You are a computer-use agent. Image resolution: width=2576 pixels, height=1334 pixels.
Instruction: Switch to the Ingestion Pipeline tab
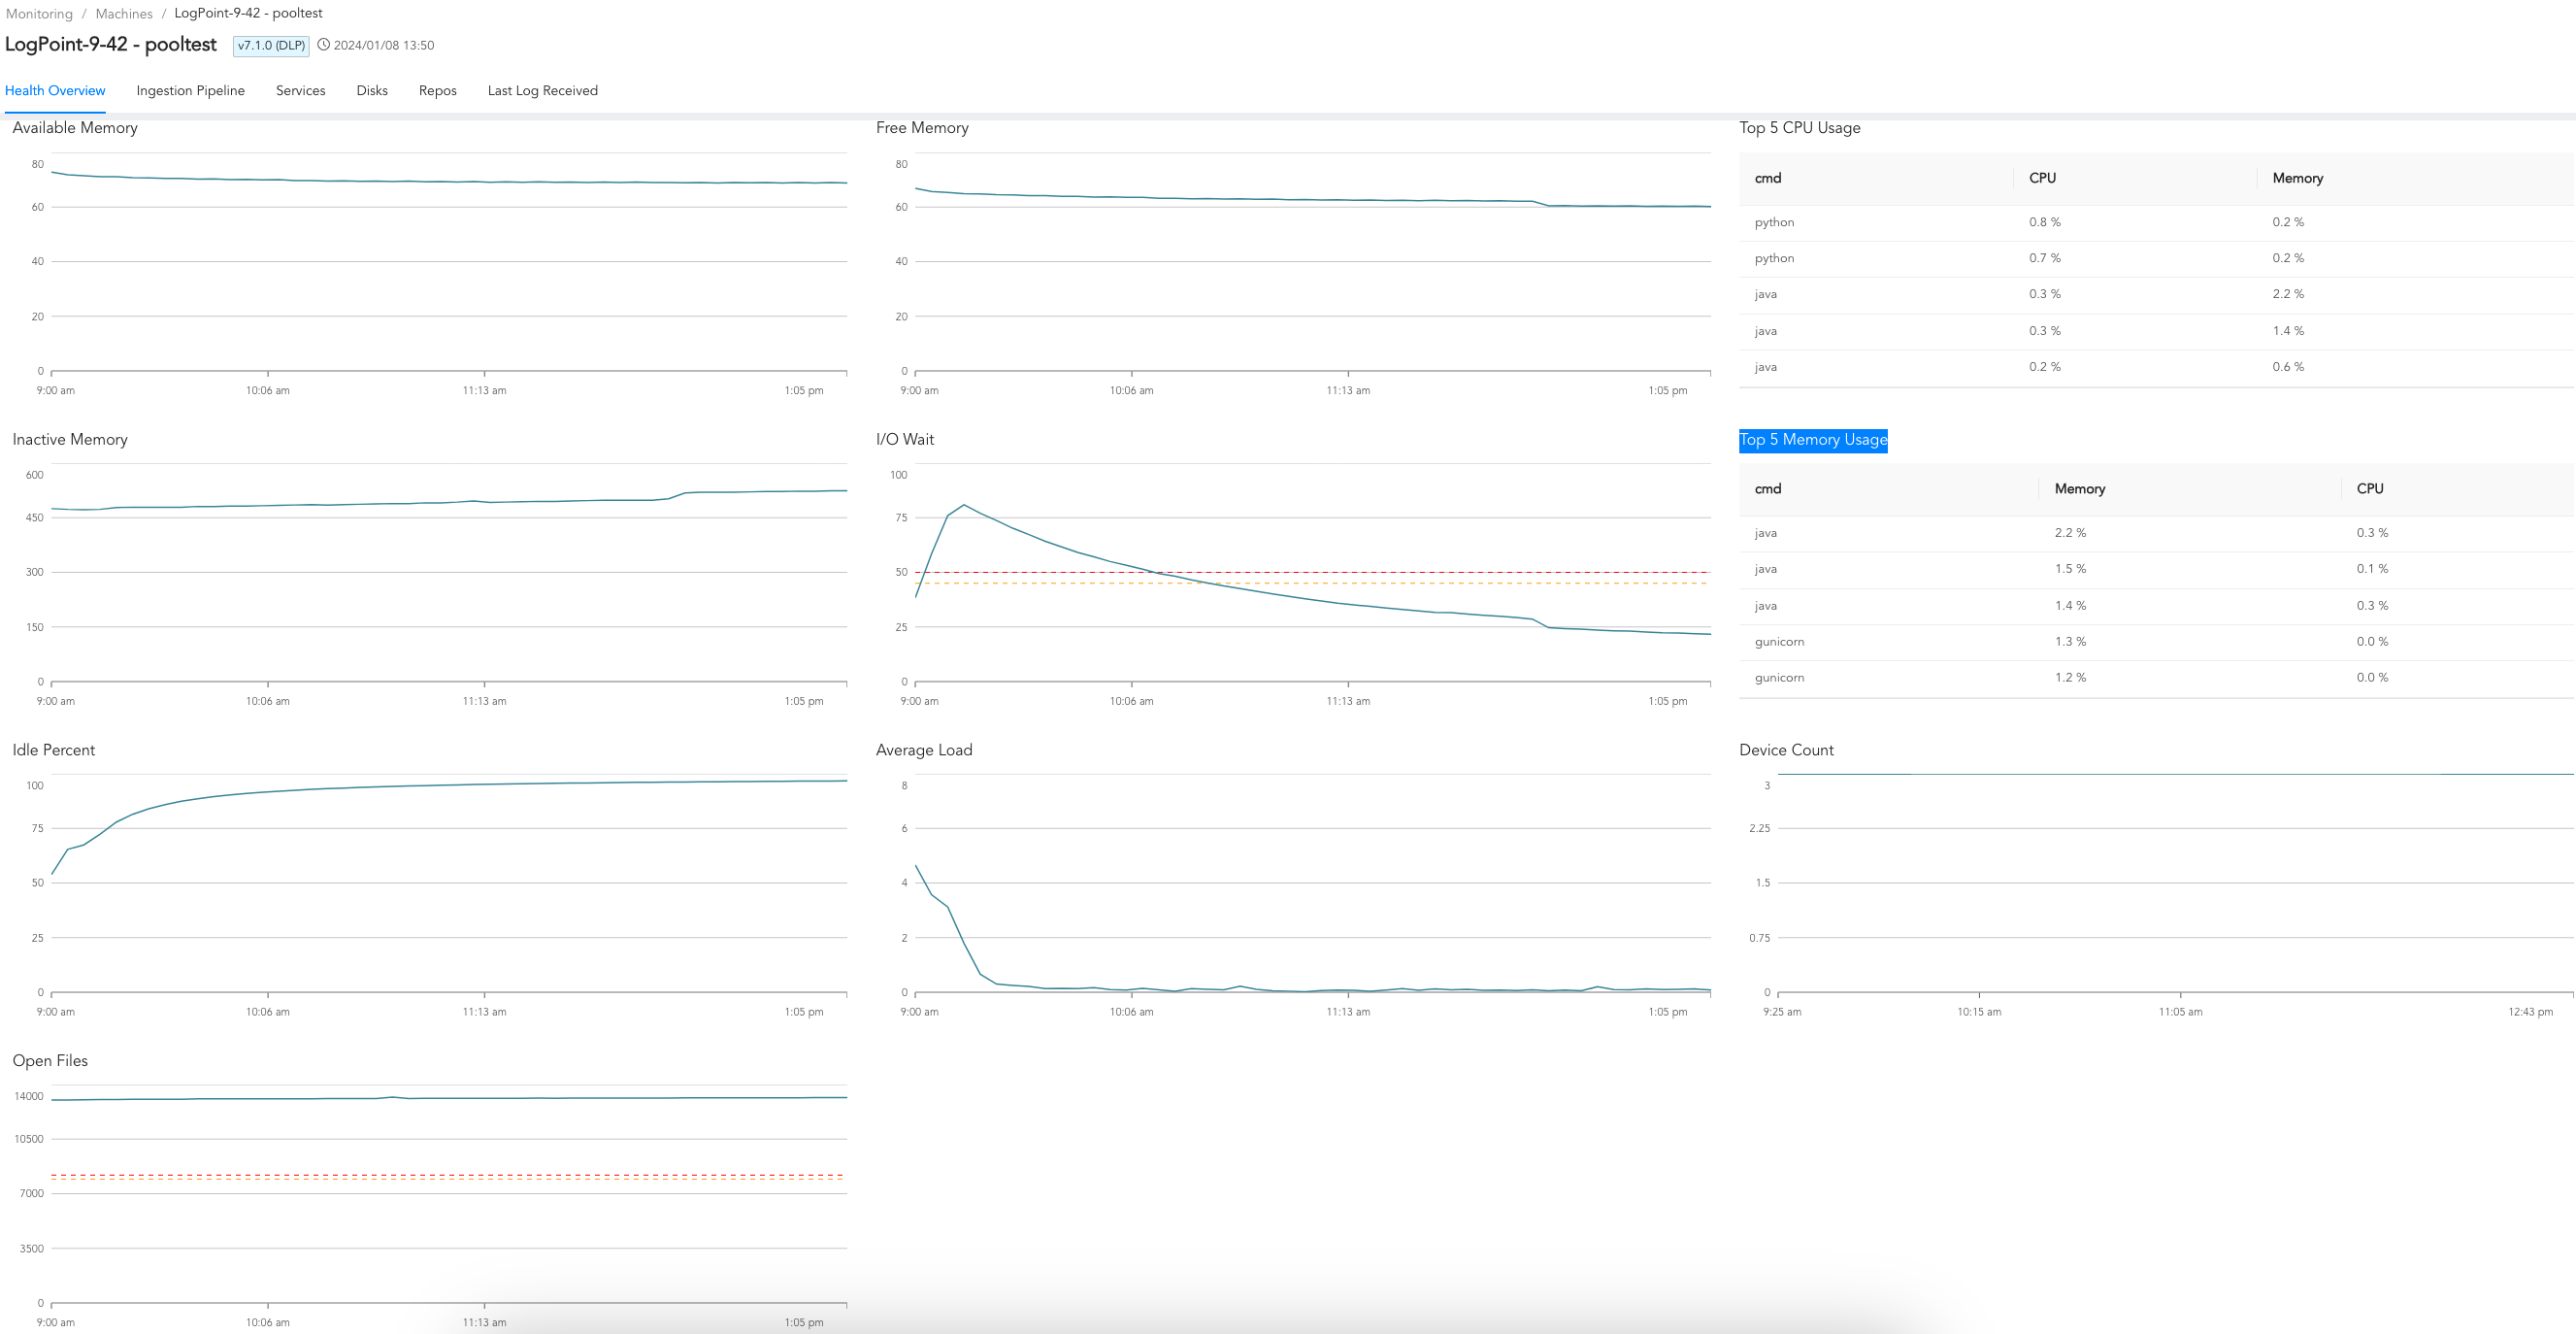190,90
